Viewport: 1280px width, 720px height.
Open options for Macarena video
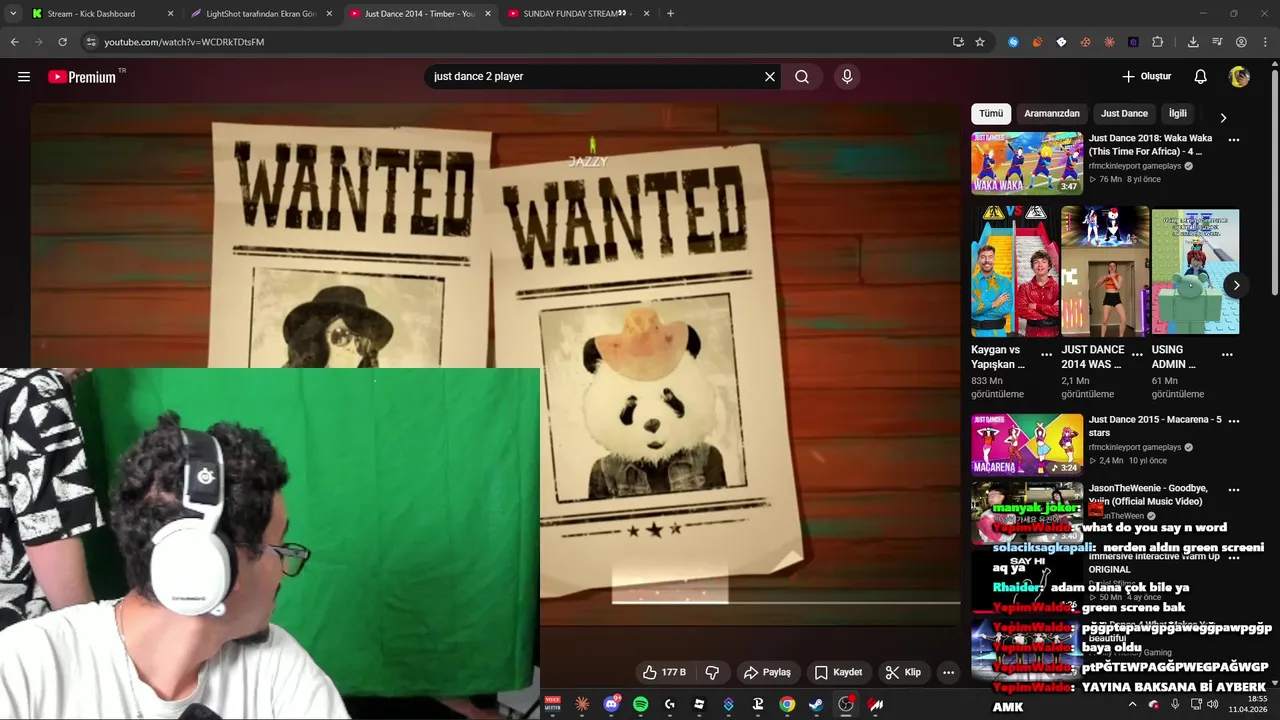pyautogui.click(x=1234, y=421)
